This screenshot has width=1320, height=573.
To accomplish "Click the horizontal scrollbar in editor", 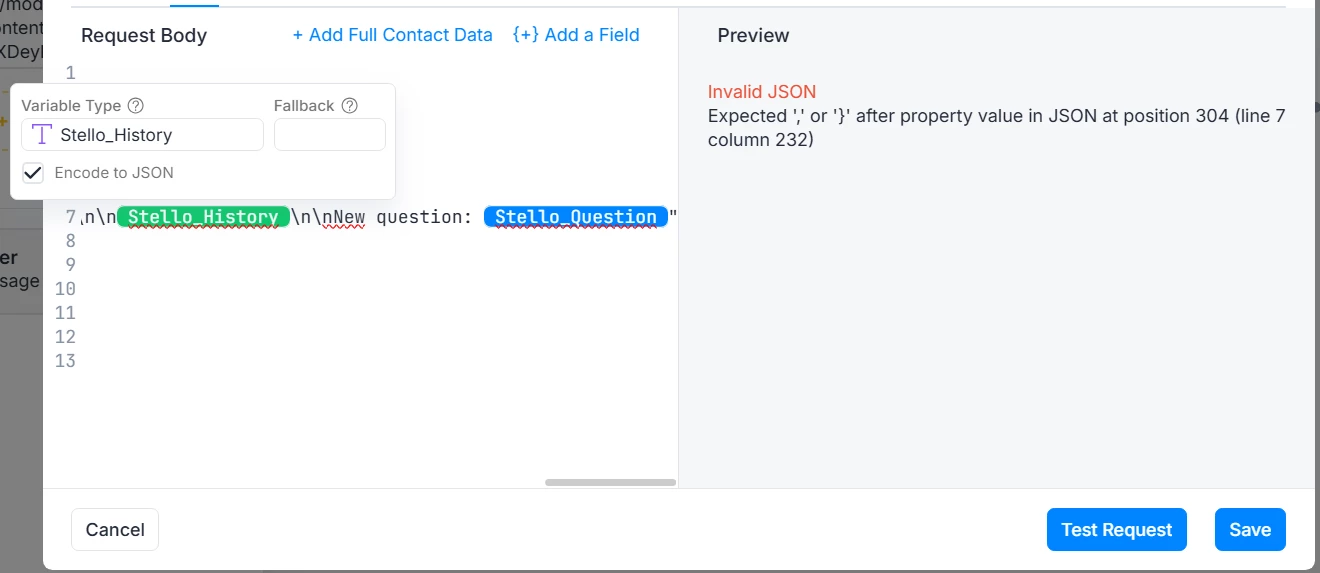I will click(610, 482).
